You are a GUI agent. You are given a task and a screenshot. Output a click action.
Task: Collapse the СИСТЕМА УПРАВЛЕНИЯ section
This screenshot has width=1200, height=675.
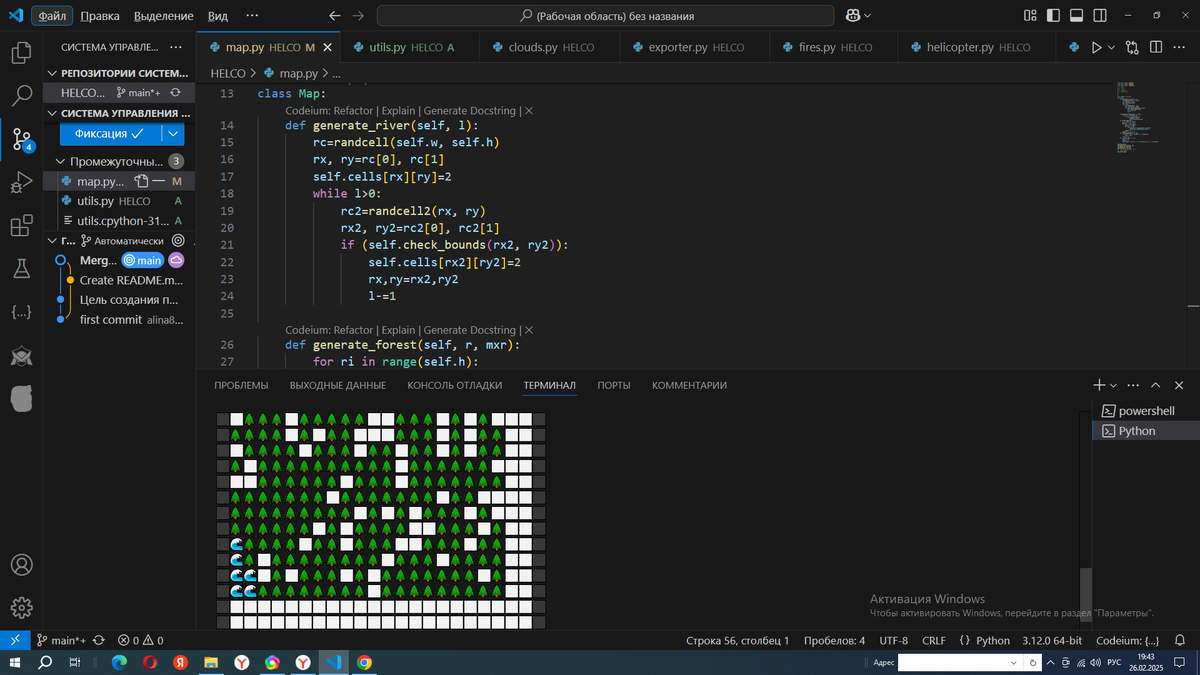point(53,113)
